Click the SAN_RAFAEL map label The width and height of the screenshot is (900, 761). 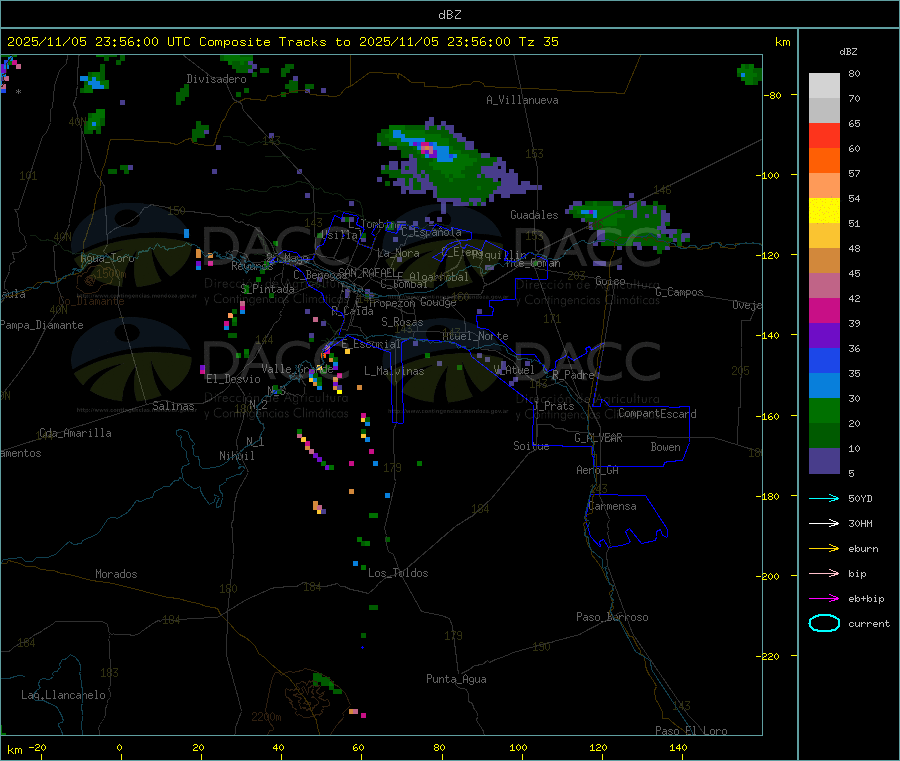click(366, 272)
